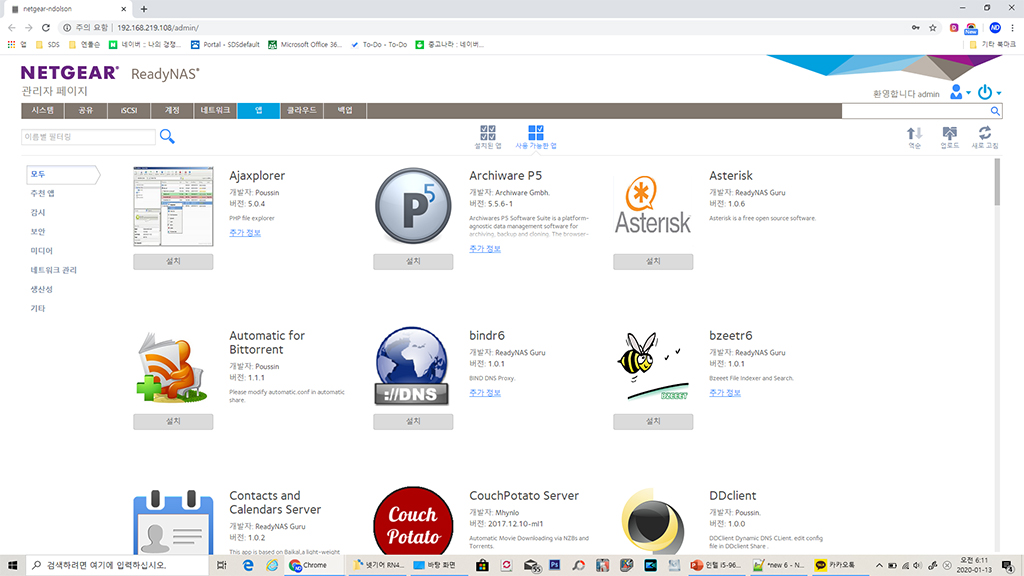Open the iSCSI tab
The height and width of the screenshot is (576, 1024).
click(x=129, y=110)
